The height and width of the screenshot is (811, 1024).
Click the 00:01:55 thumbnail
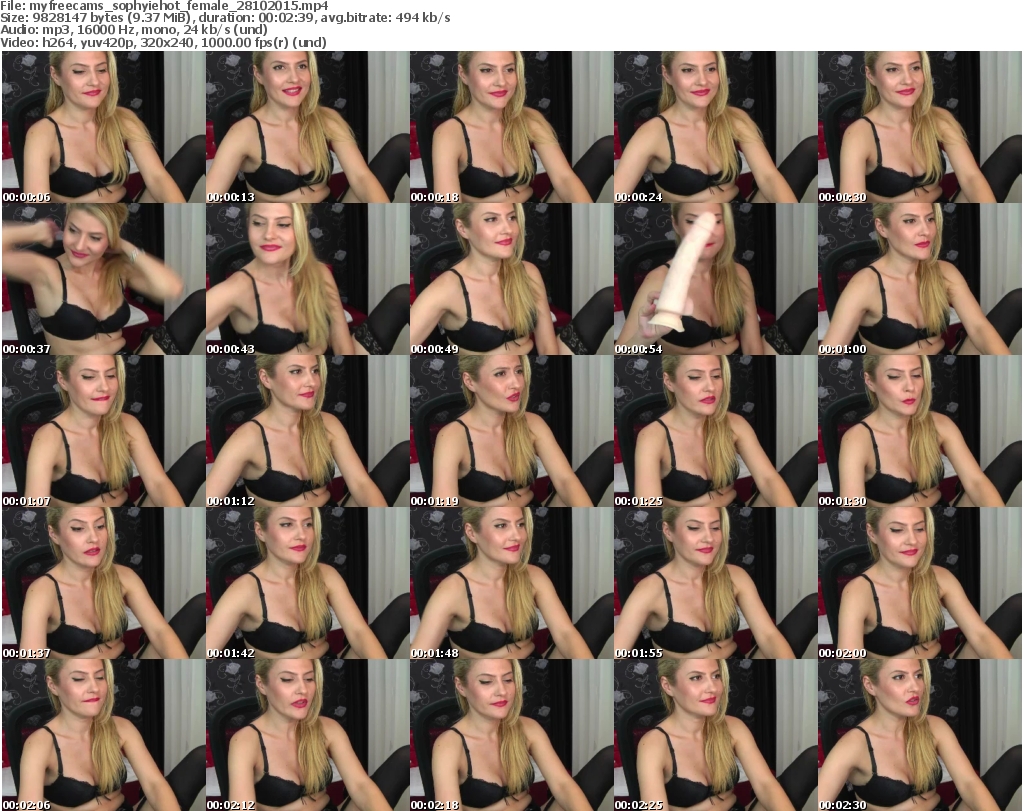click(x=715, y=583)
